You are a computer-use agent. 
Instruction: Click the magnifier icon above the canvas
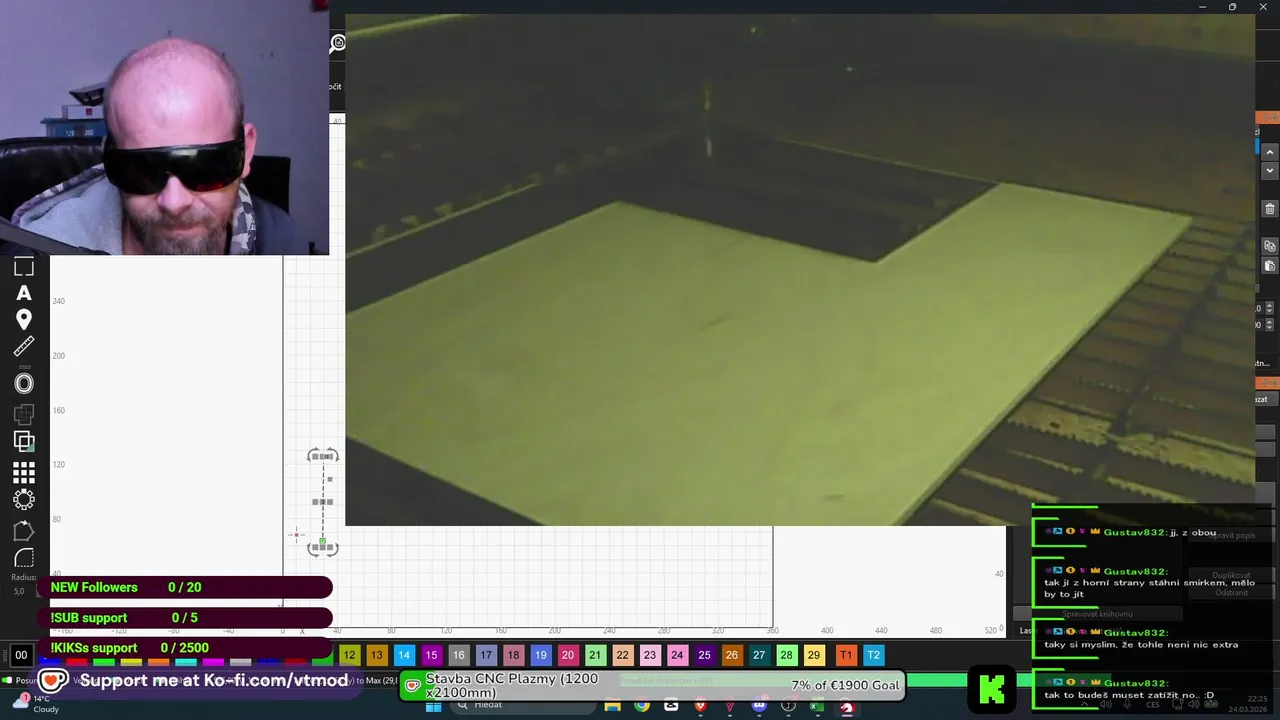[338, 43]
